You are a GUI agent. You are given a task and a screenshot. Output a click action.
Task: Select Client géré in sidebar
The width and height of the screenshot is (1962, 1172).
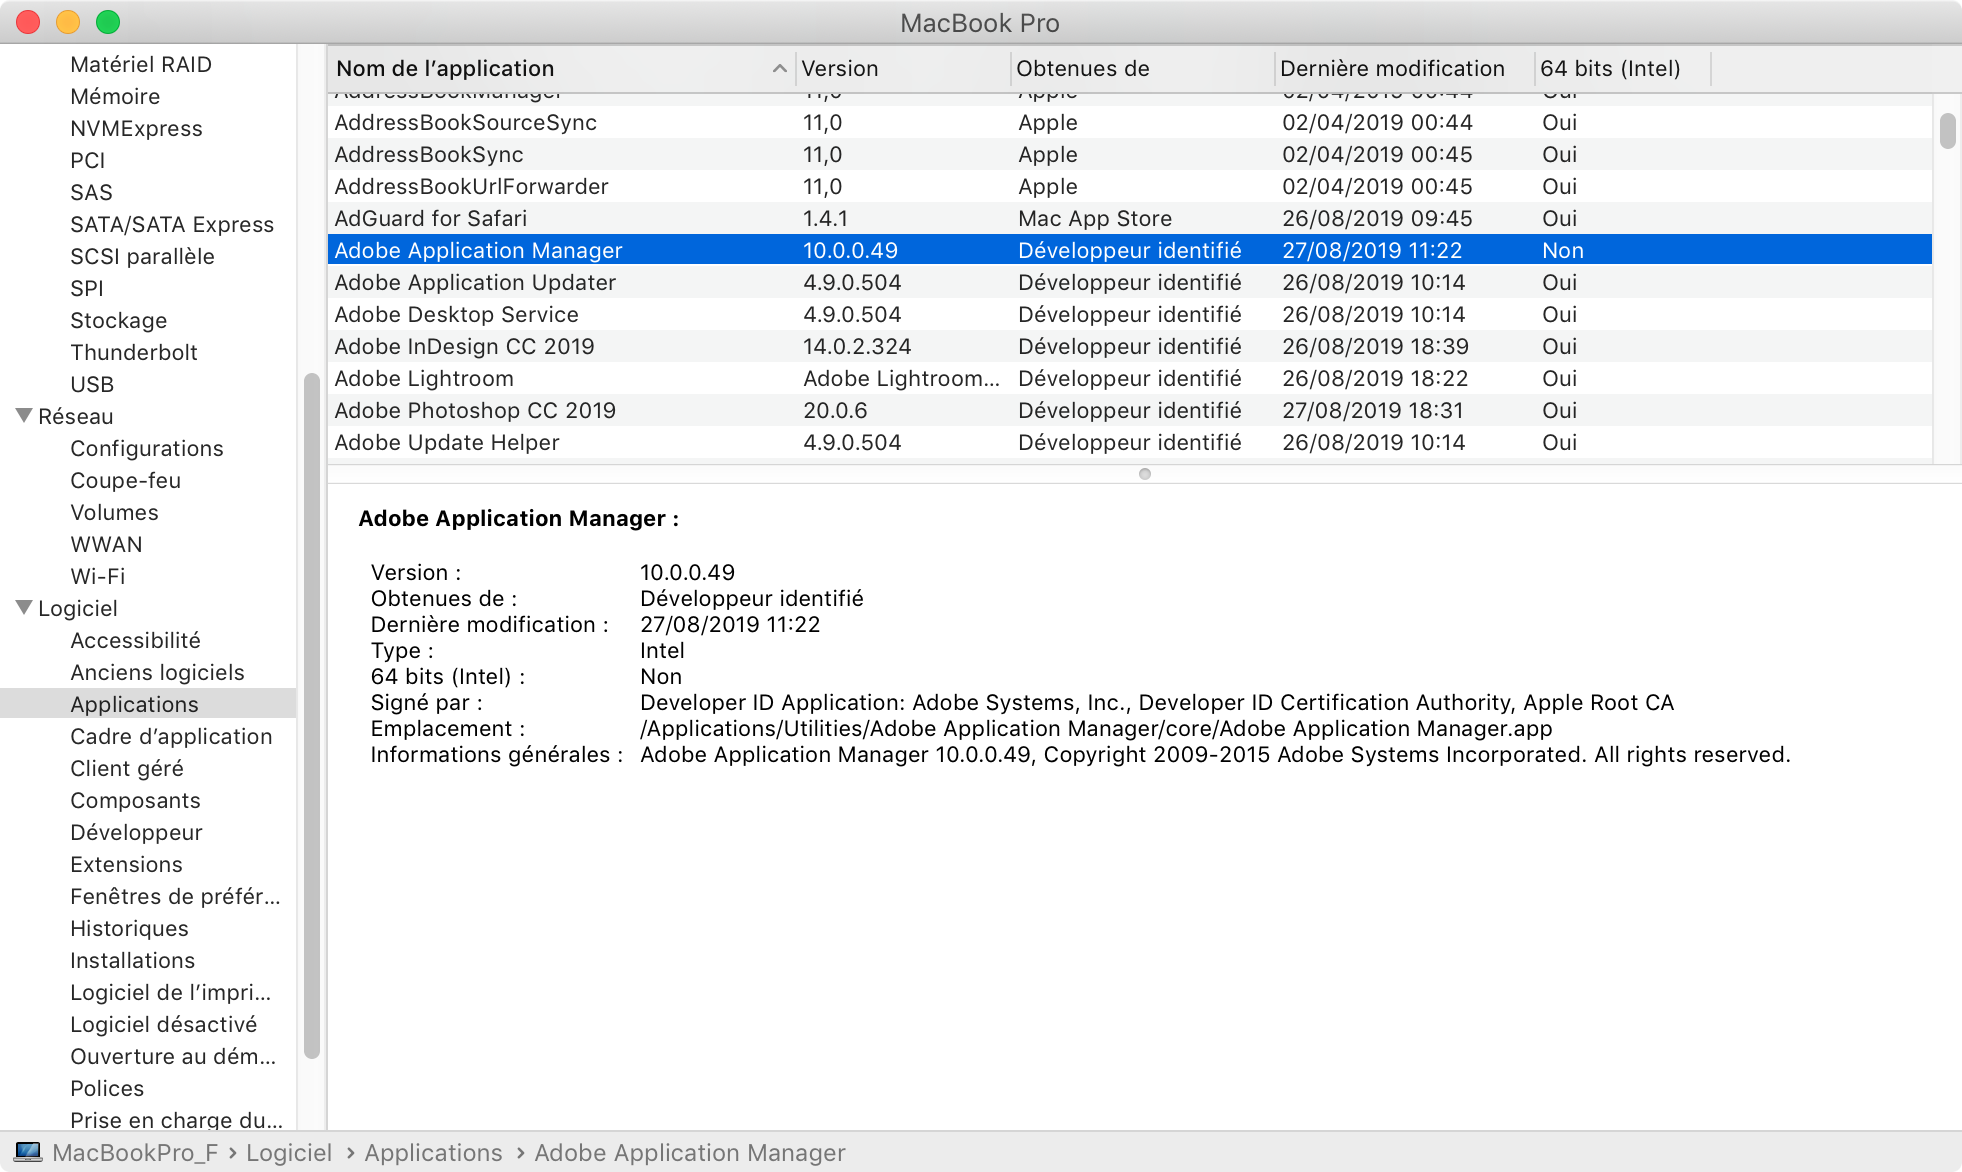click(x=127, y=768)
